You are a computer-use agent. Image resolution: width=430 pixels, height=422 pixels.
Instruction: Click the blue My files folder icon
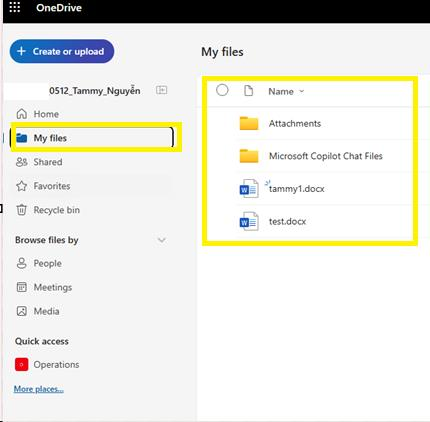point(22,138)
